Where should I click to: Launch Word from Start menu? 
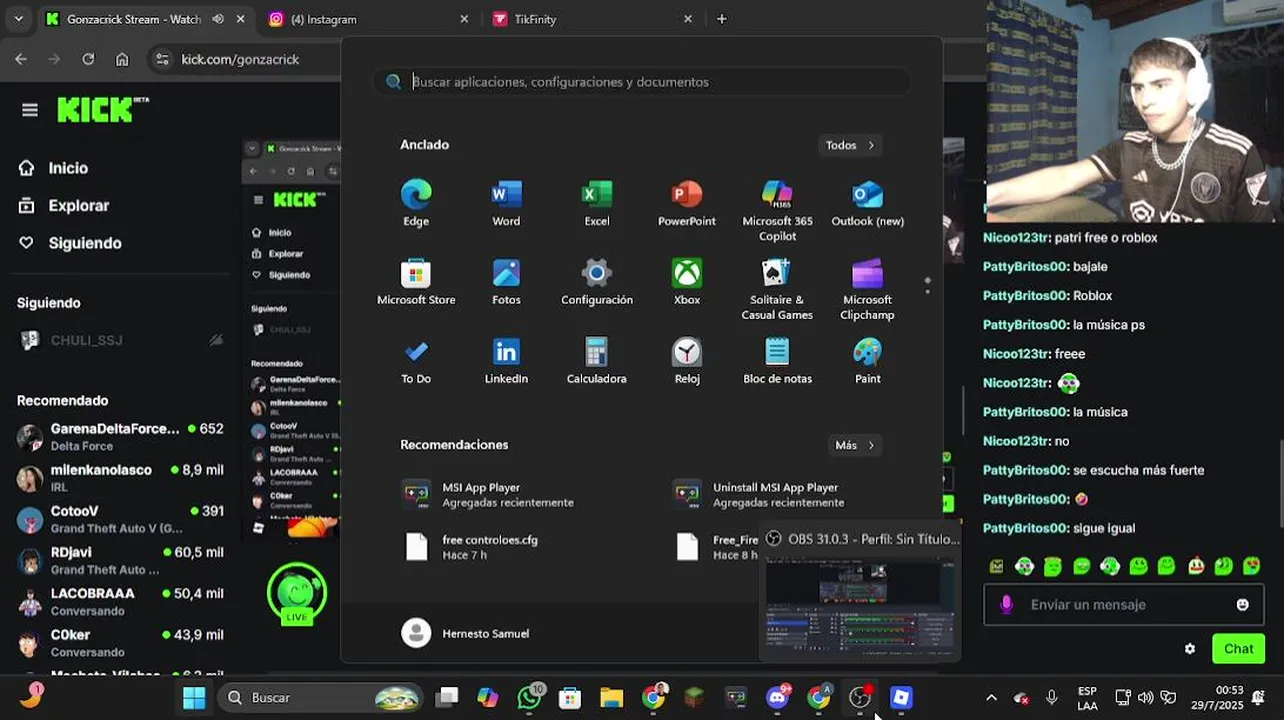[506, 203]
